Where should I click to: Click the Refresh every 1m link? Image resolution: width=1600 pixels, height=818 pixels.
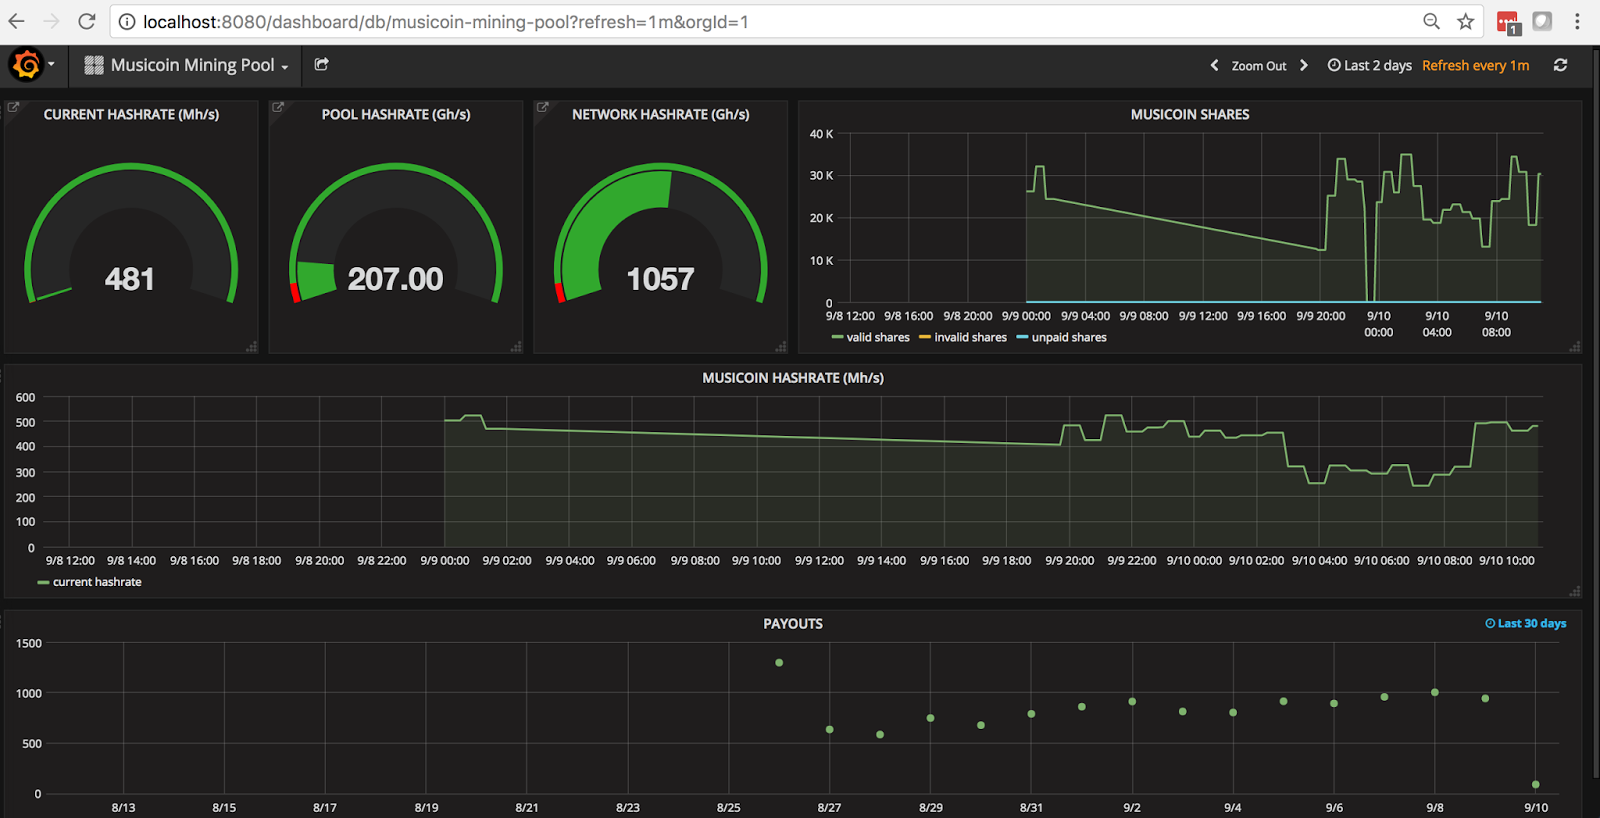pyautogui.click(x=1476, y=65)
